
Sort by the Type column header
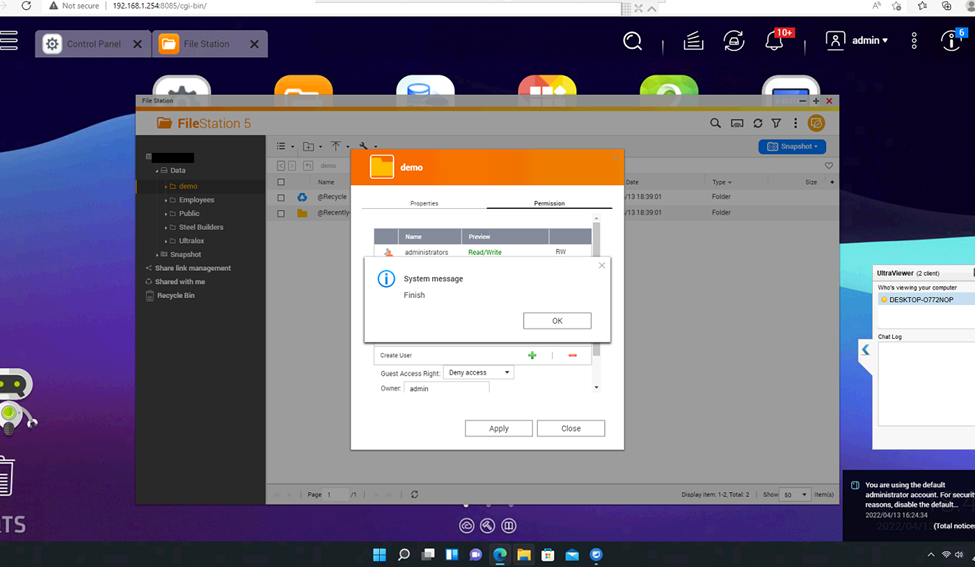(x=721, y=182)
